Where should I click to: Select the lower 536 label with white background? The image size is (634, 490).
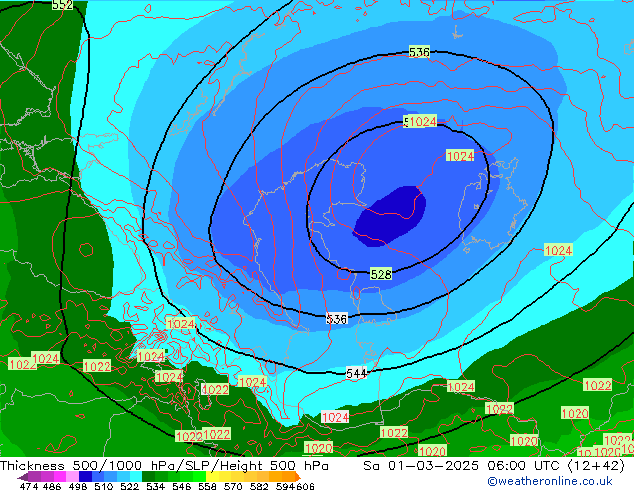coord(336,319)
